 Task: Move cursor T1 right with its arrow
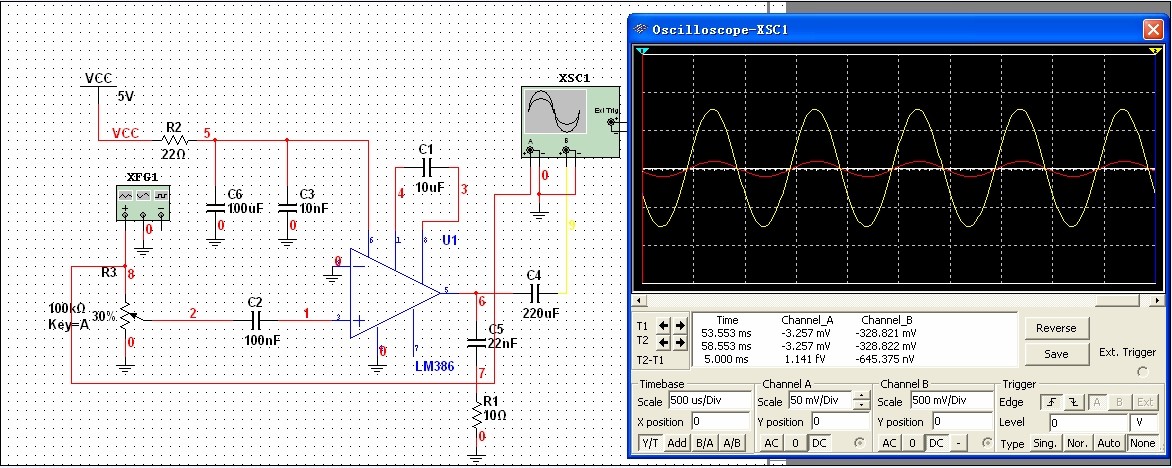679,326
